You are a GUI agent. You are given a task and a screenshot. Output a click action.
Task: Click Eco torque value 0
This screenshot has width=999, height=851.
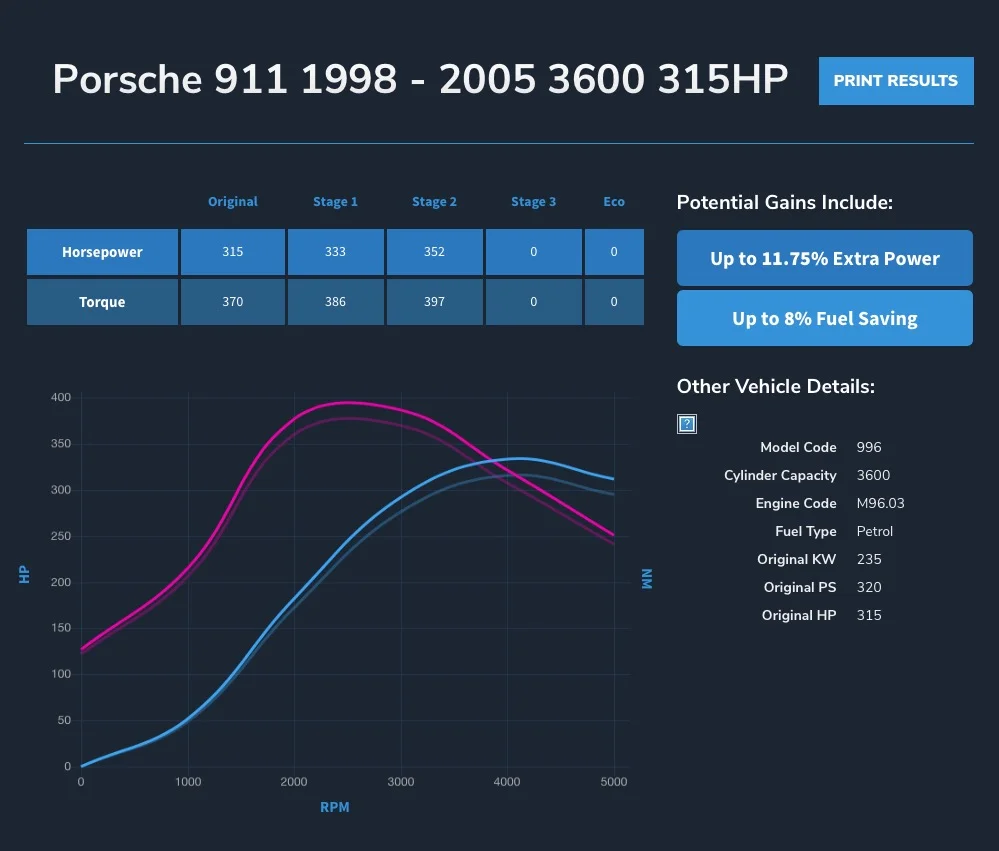click(x=614, y=302)
